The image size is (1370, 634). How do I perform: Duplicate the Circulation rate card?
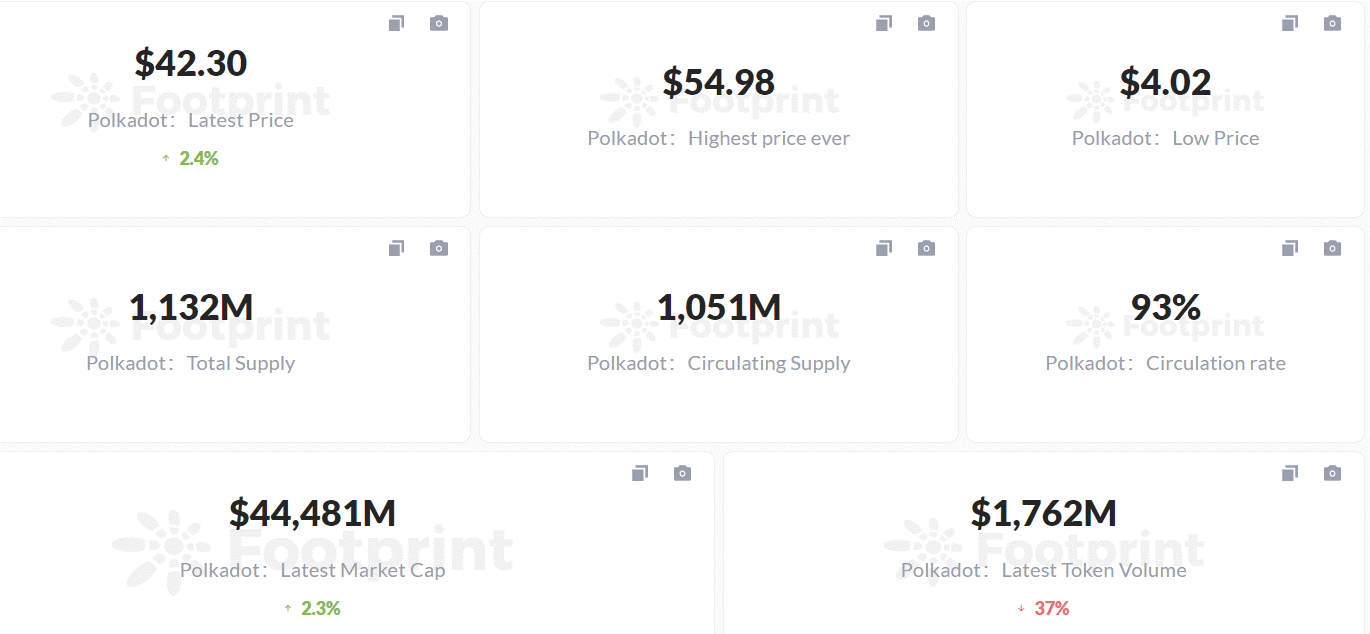(1290, 248)
